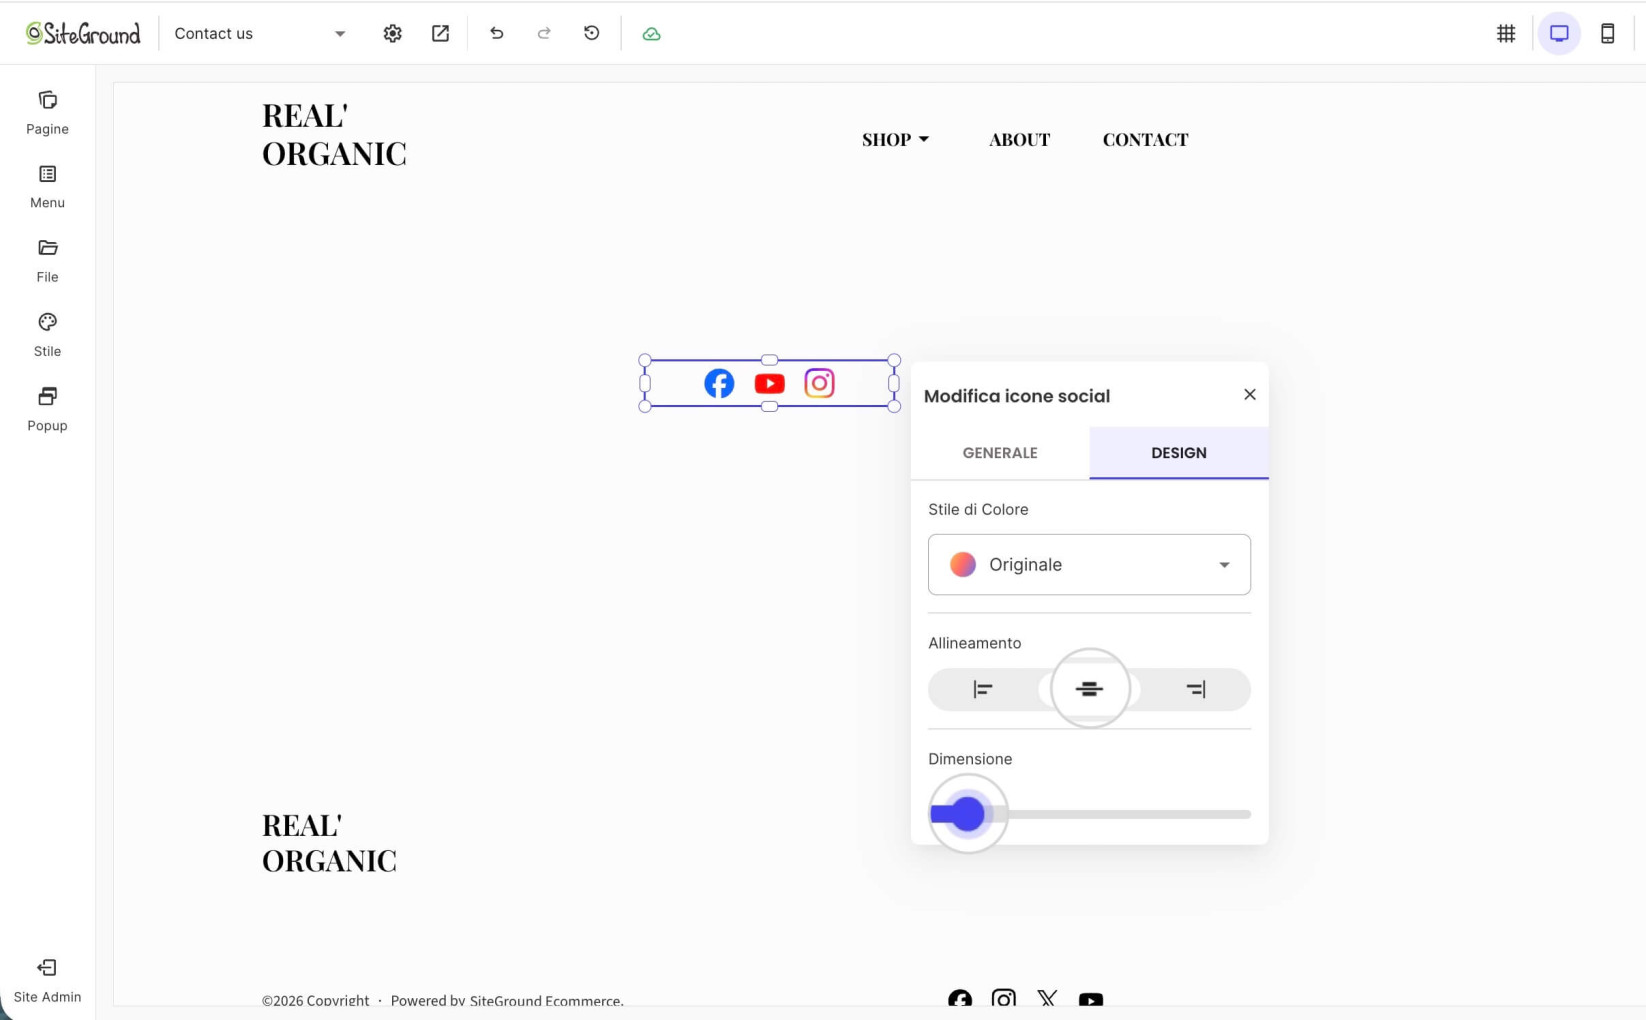Open the Stile di Colore dropdown
This screenshot has height=1020, width=1646.
coord(1089,565)
